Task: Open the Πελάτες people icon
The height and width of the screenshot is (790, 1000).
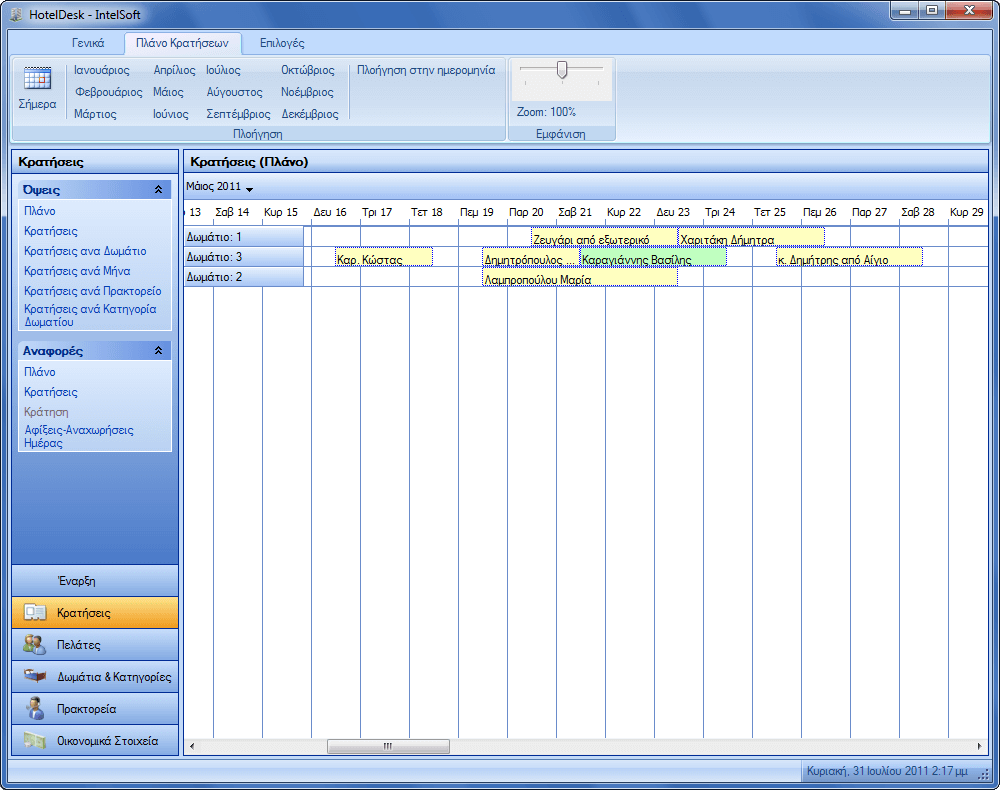Action: pyautogui.click(x=35, y=645)
